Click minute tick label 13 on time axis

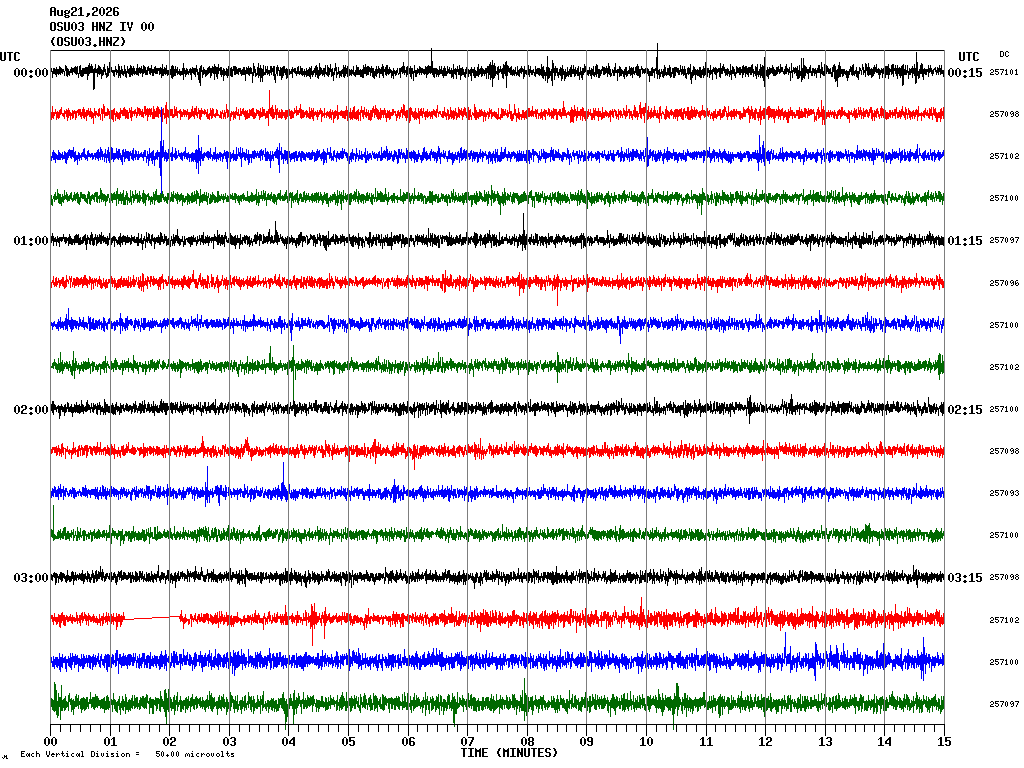[x=825, y=742]
